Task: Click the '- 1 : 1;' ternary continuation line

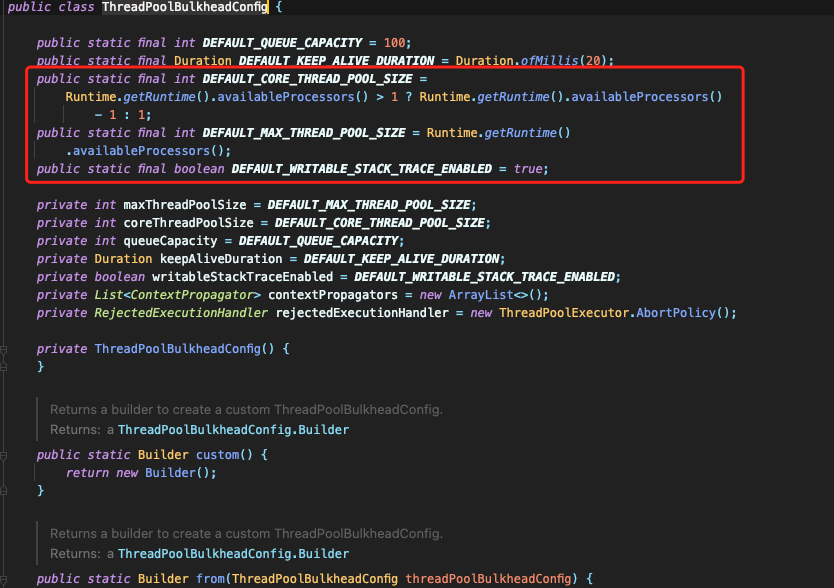Action: (123, 115)
